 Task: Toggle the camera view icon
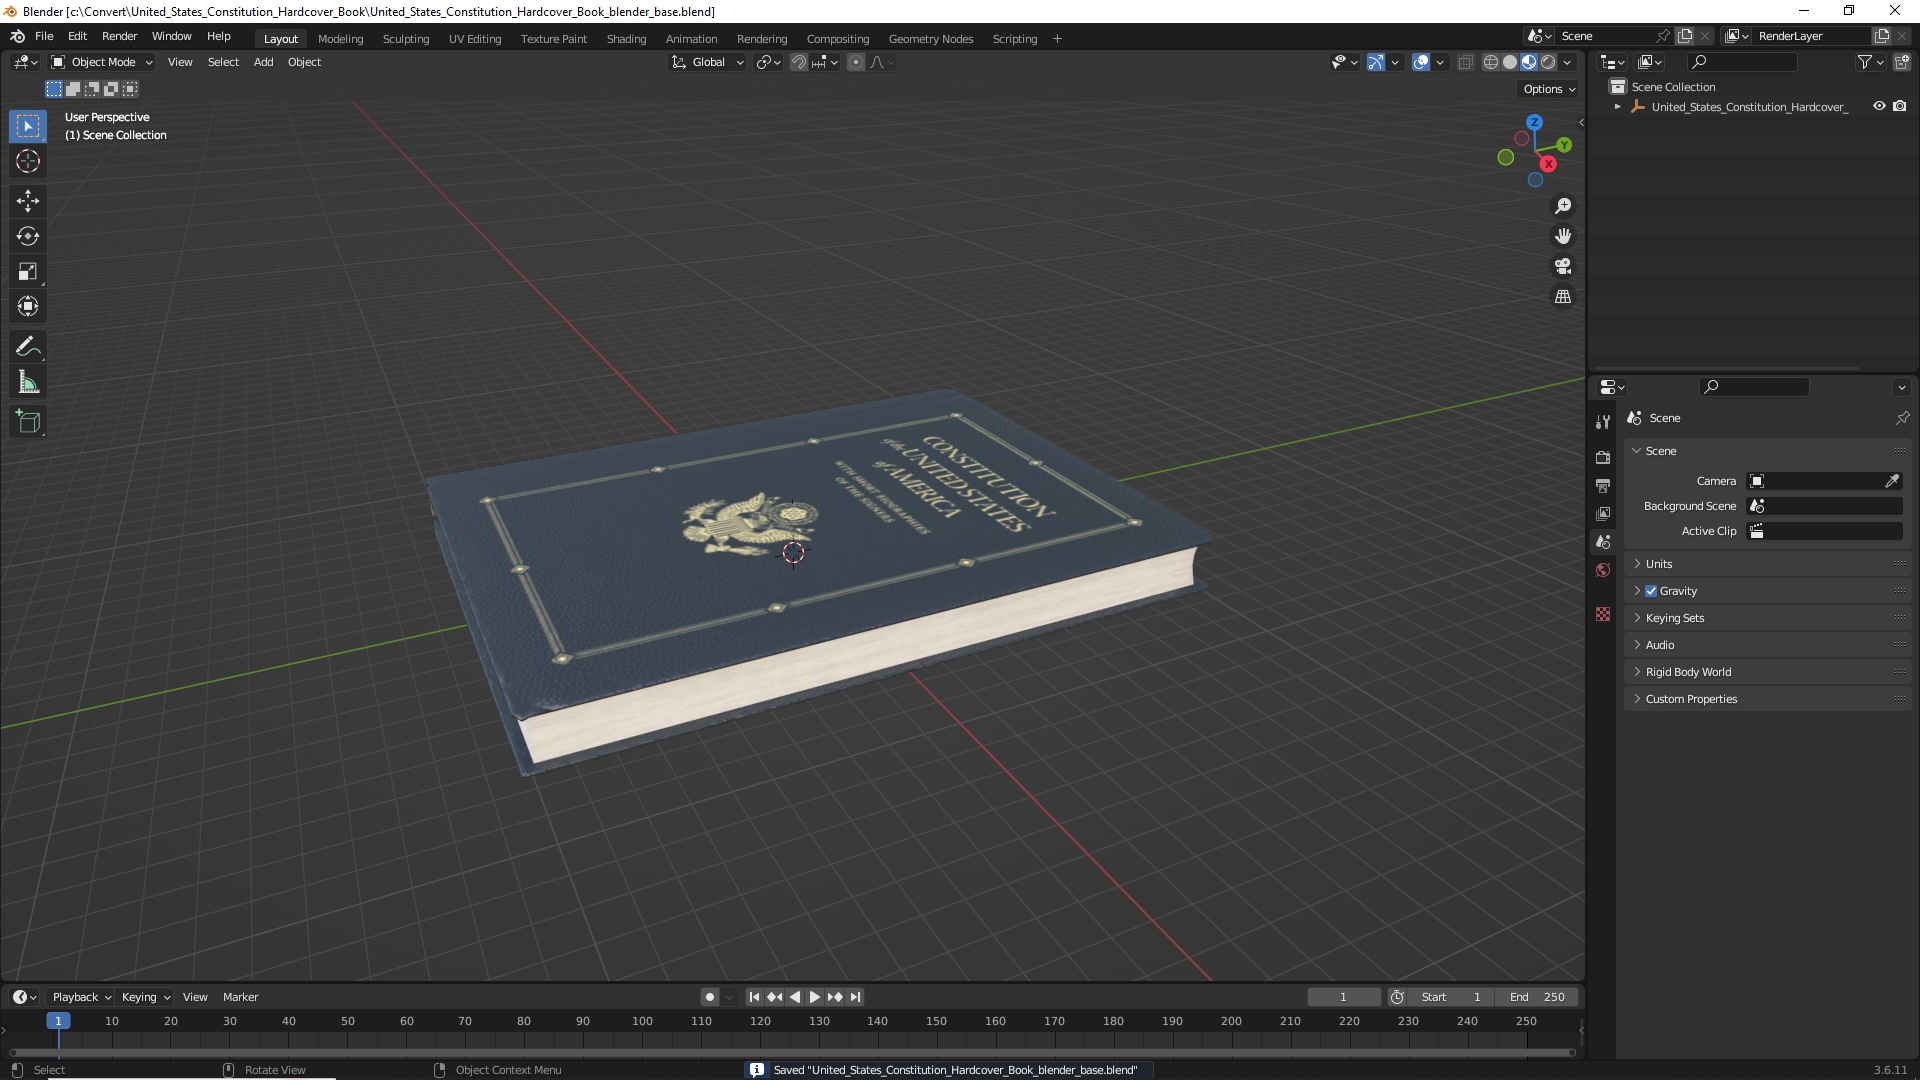(1563, 266)
